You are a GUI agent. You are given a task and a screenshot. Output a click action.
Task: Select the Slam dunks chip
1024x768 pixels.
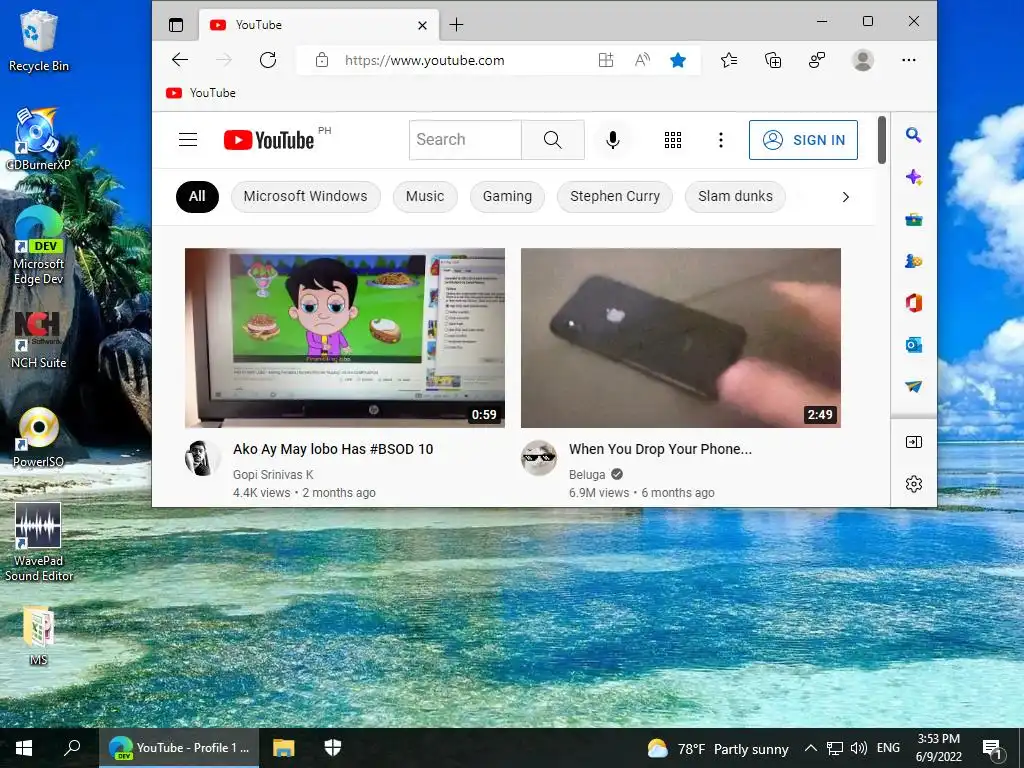pyautogui.click(x=735, y=197)
